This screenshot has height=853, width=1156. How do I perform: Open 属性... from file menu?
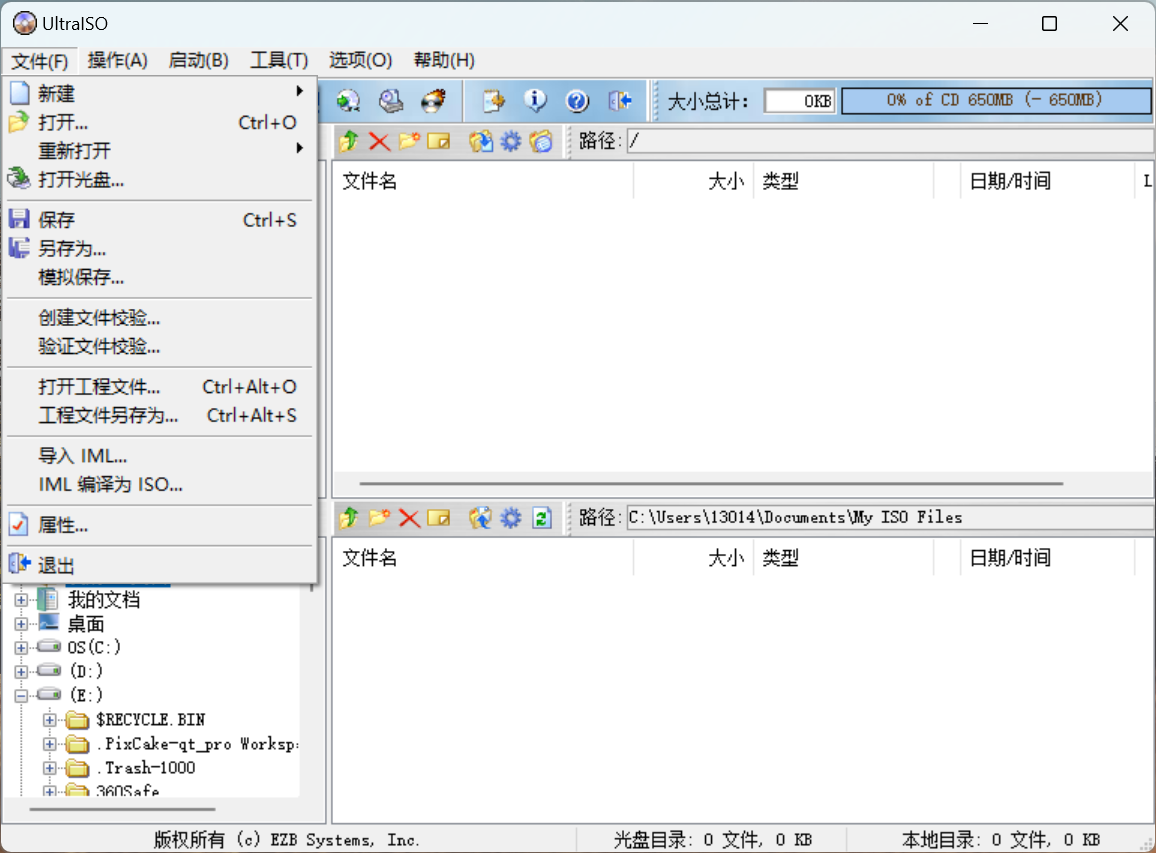[x=159, y=525]
